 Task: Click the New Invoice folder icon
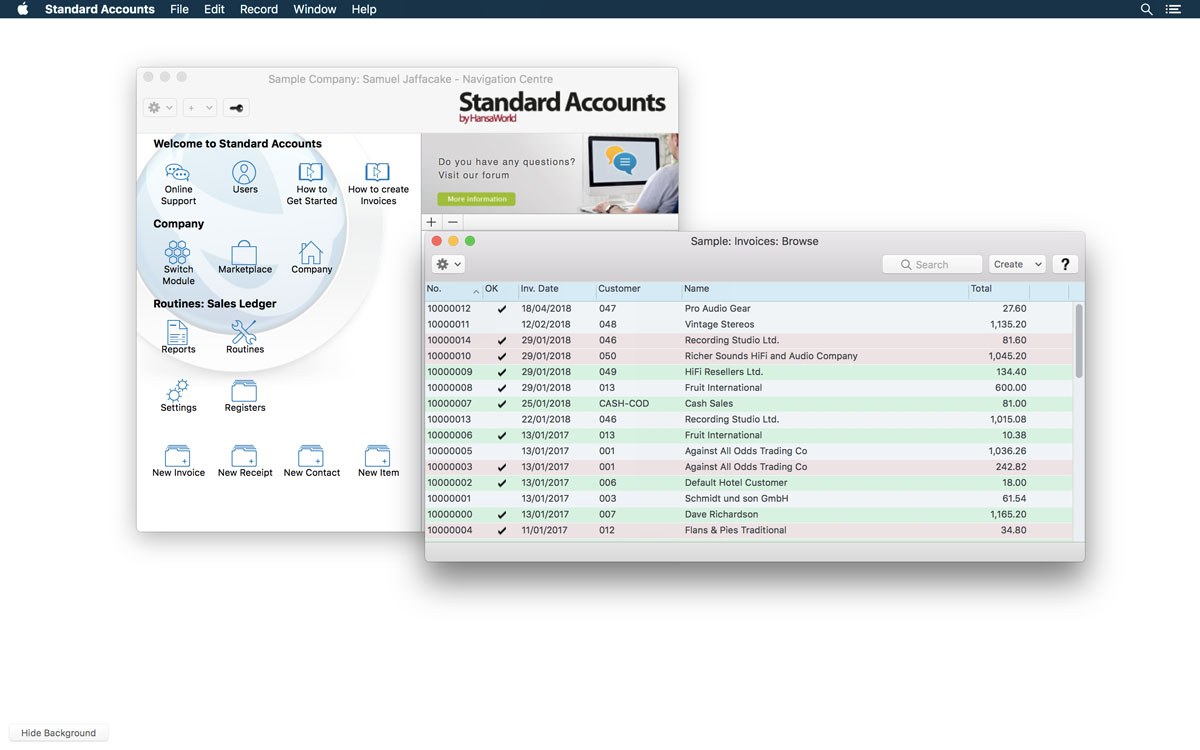(178, 456)
